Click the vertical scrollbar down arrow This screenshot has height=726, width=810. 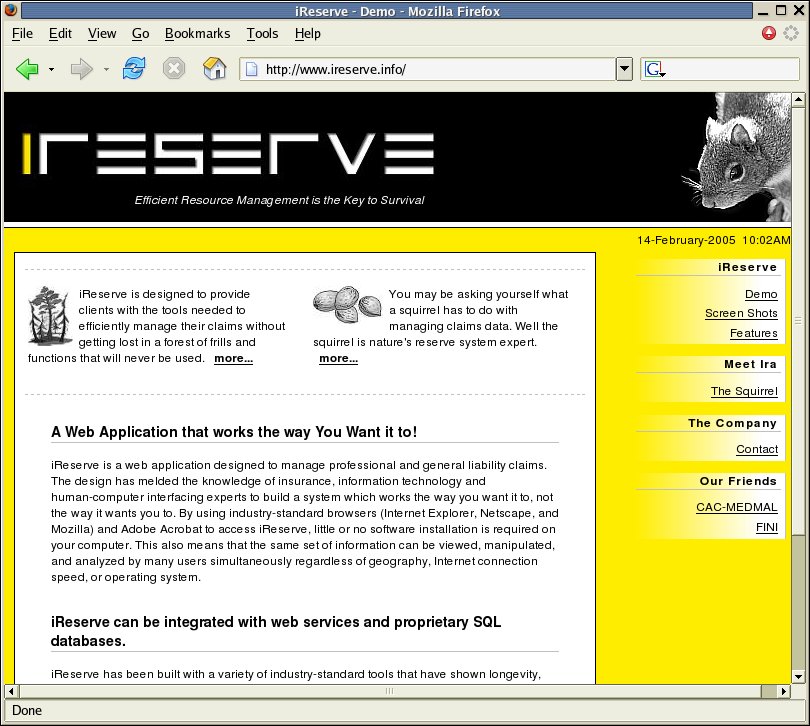(x=798, y=676)
